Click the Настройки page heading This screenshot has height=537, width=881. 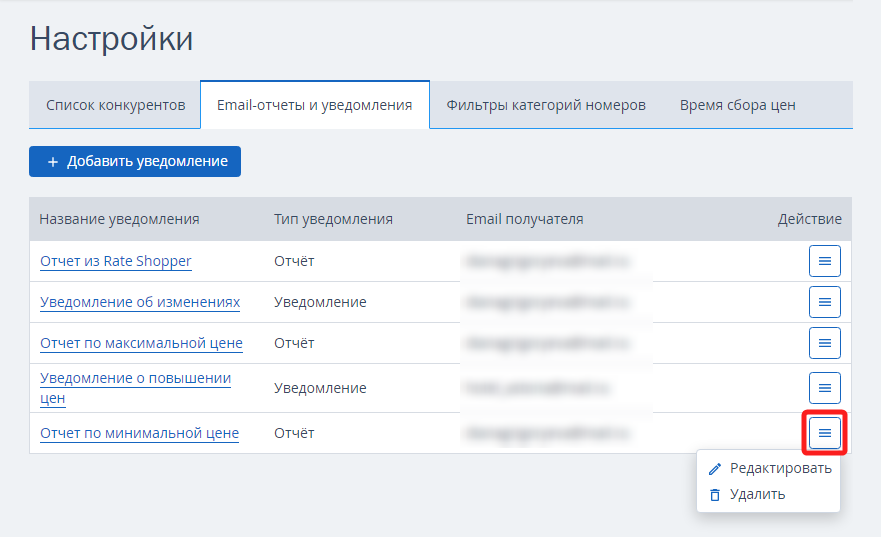point(111,39)
